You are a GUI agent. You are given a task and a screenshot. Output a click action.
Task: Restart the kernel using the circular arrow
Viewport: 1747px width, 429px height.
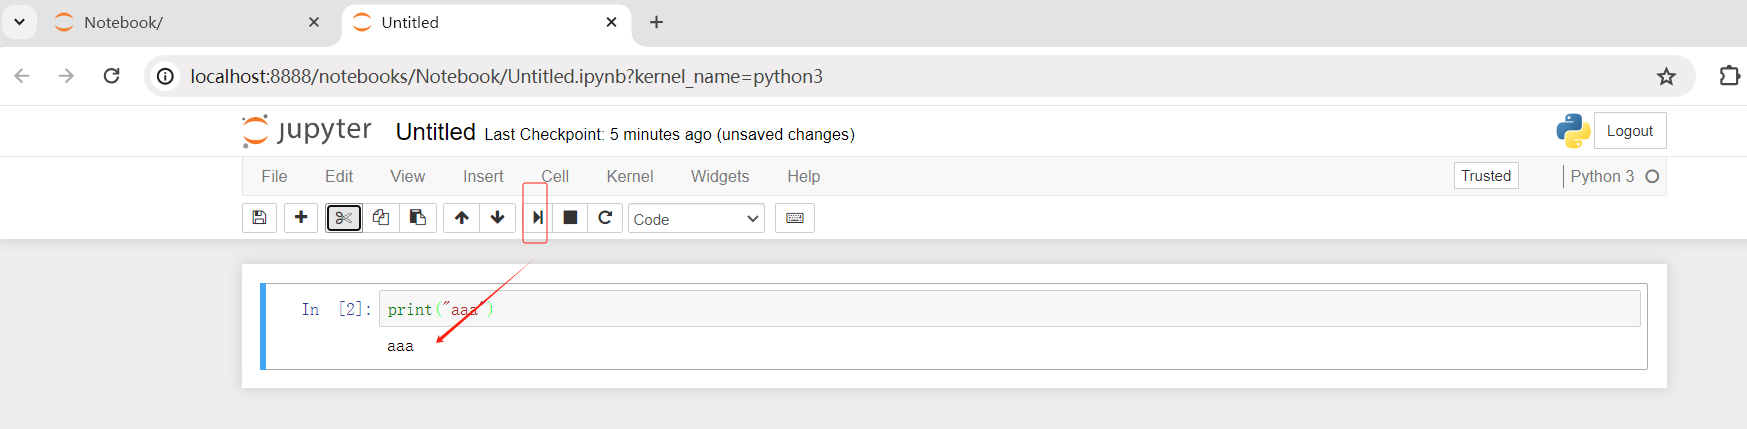click(605, 218)
